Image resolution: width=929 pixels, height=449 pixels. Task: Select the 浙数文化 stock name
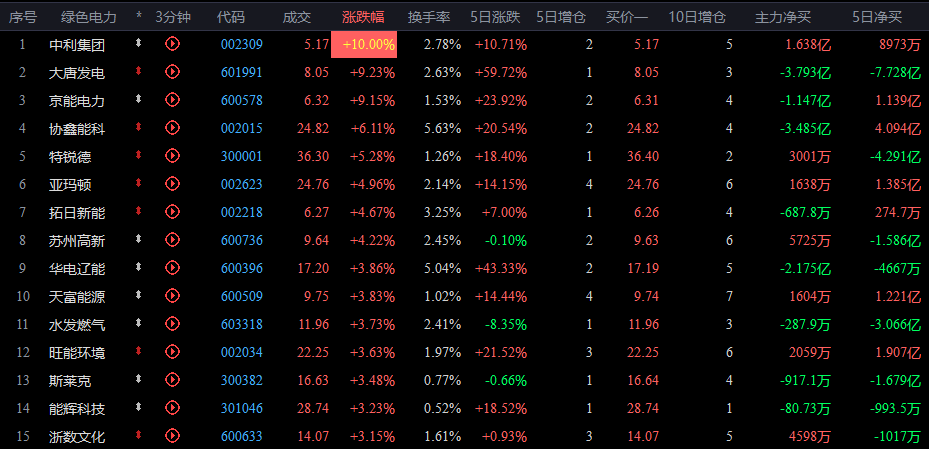tap(77, 437)
